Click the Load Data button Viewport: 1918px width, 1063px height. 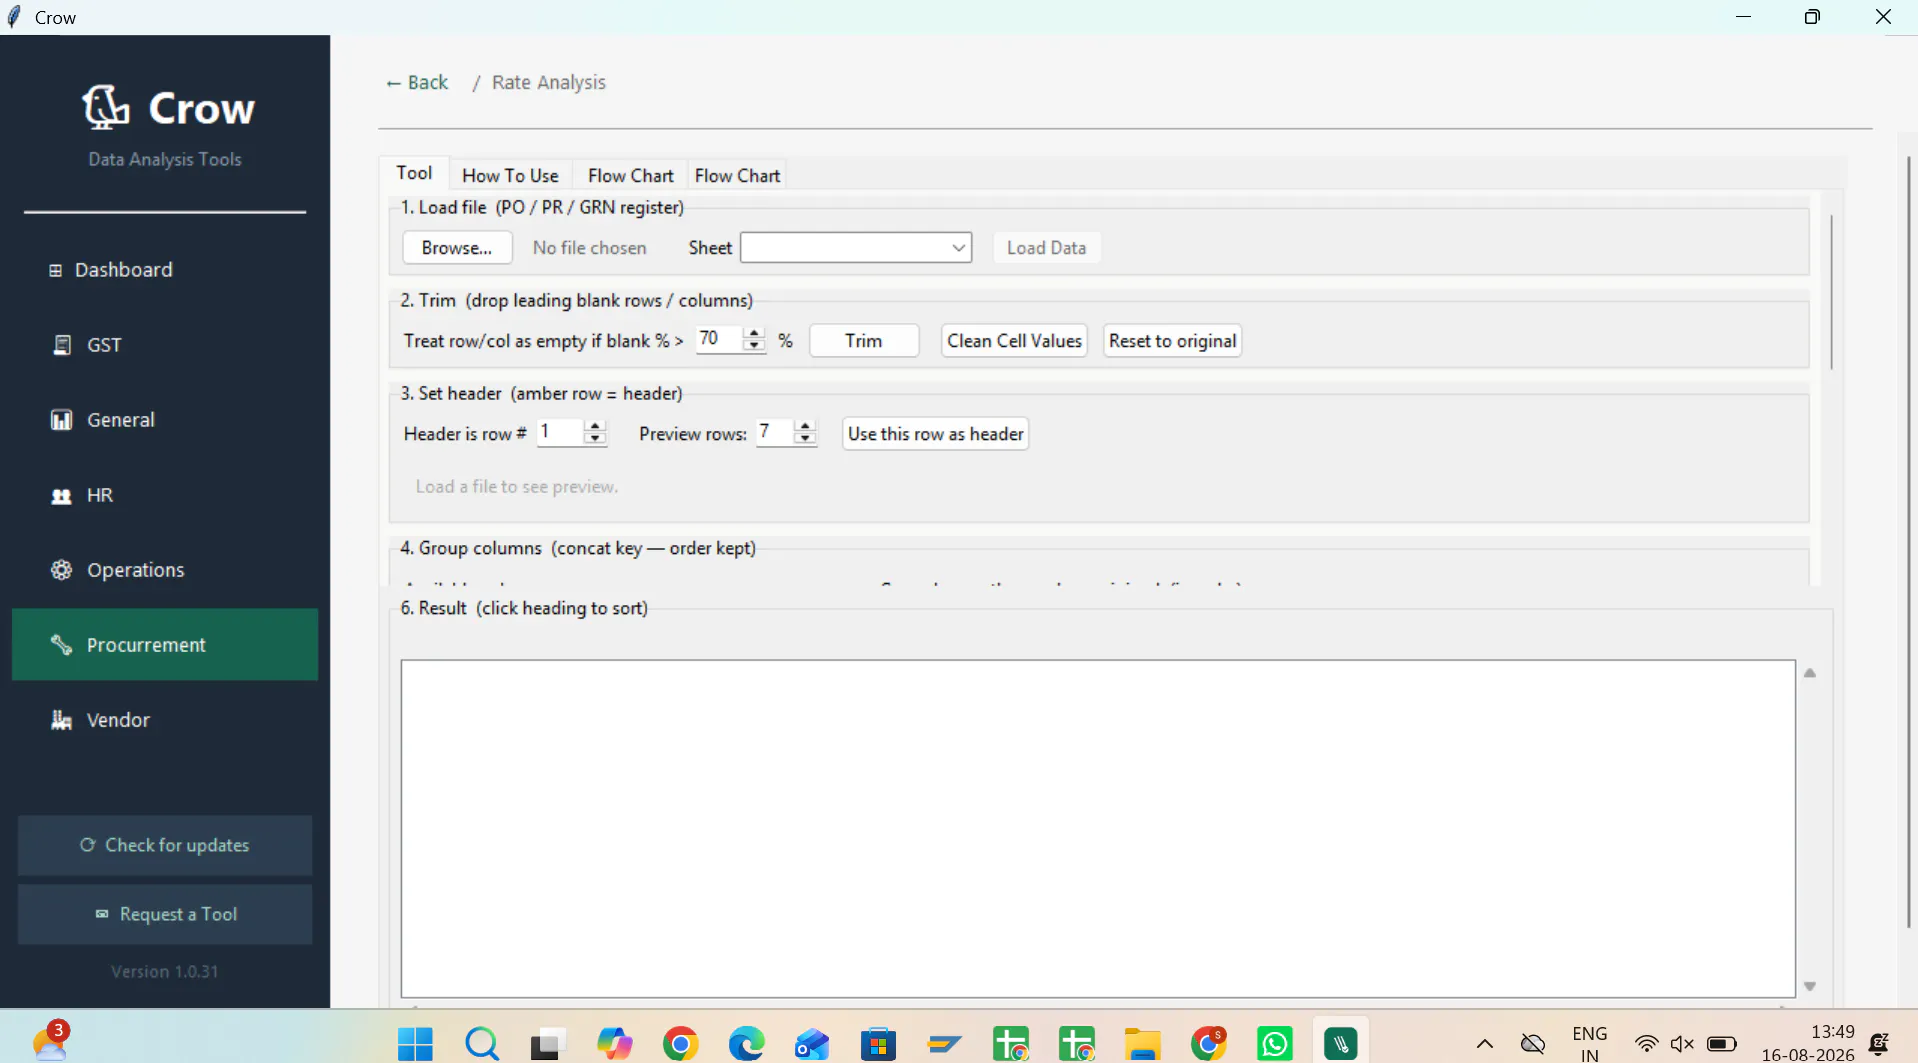pyautogui.click(x=1046, y=248)
